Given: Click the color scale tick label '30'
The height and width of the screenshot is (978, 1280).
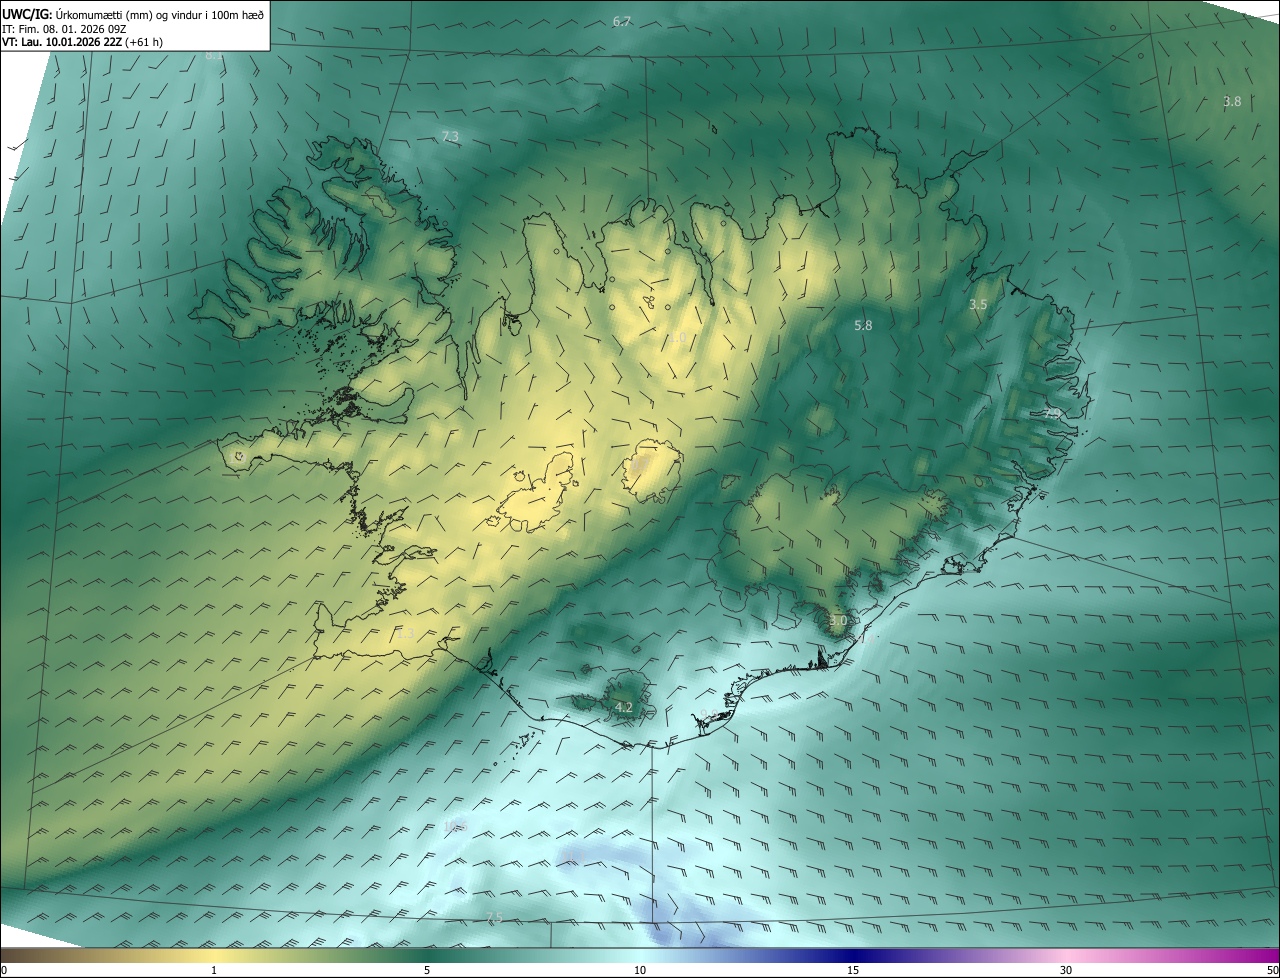Looking at the screenshot, I should coord(1066,970).
